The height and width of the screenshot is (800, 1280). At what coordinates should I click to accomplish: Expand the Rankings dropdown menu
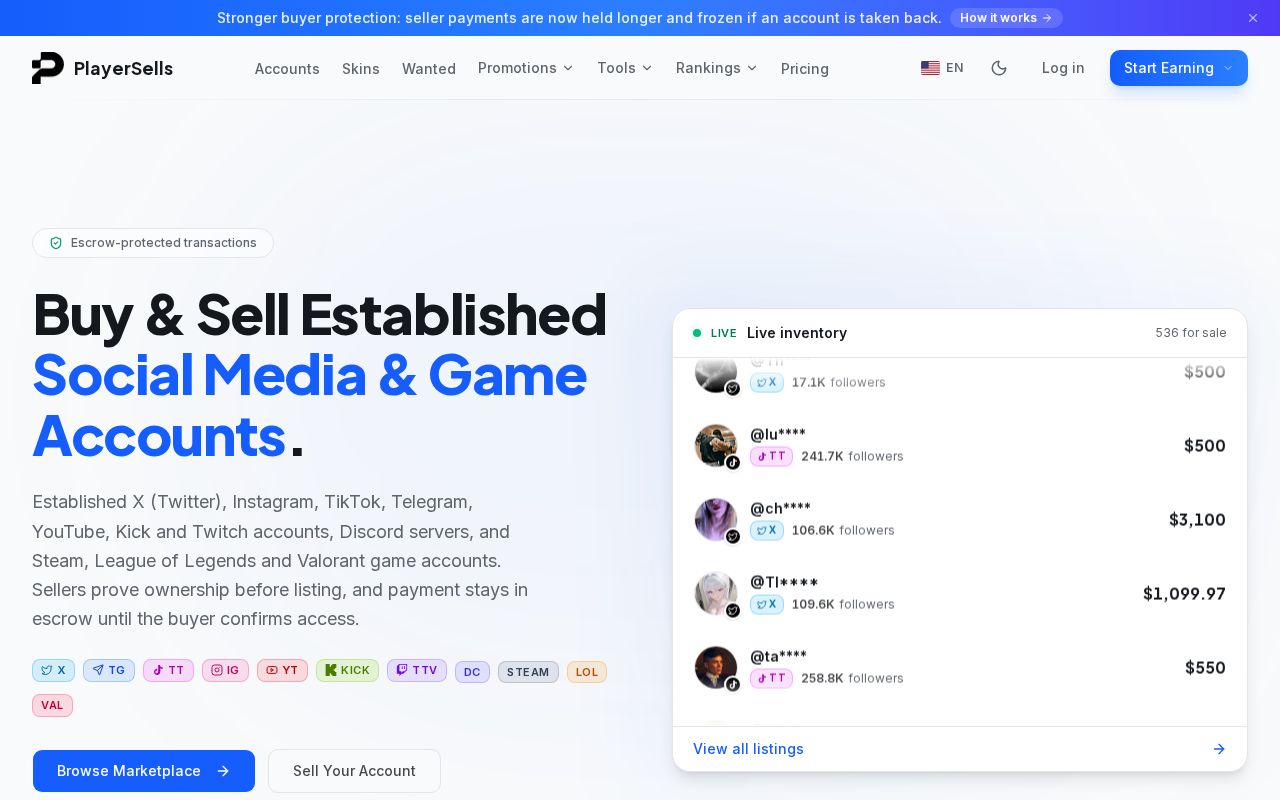pos(717,68)
